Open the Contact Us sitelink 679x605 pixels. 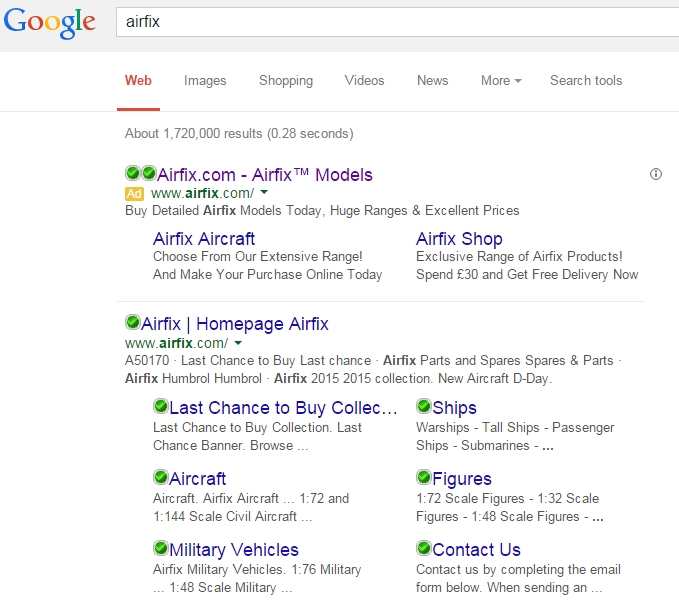(x=476, y=550)
